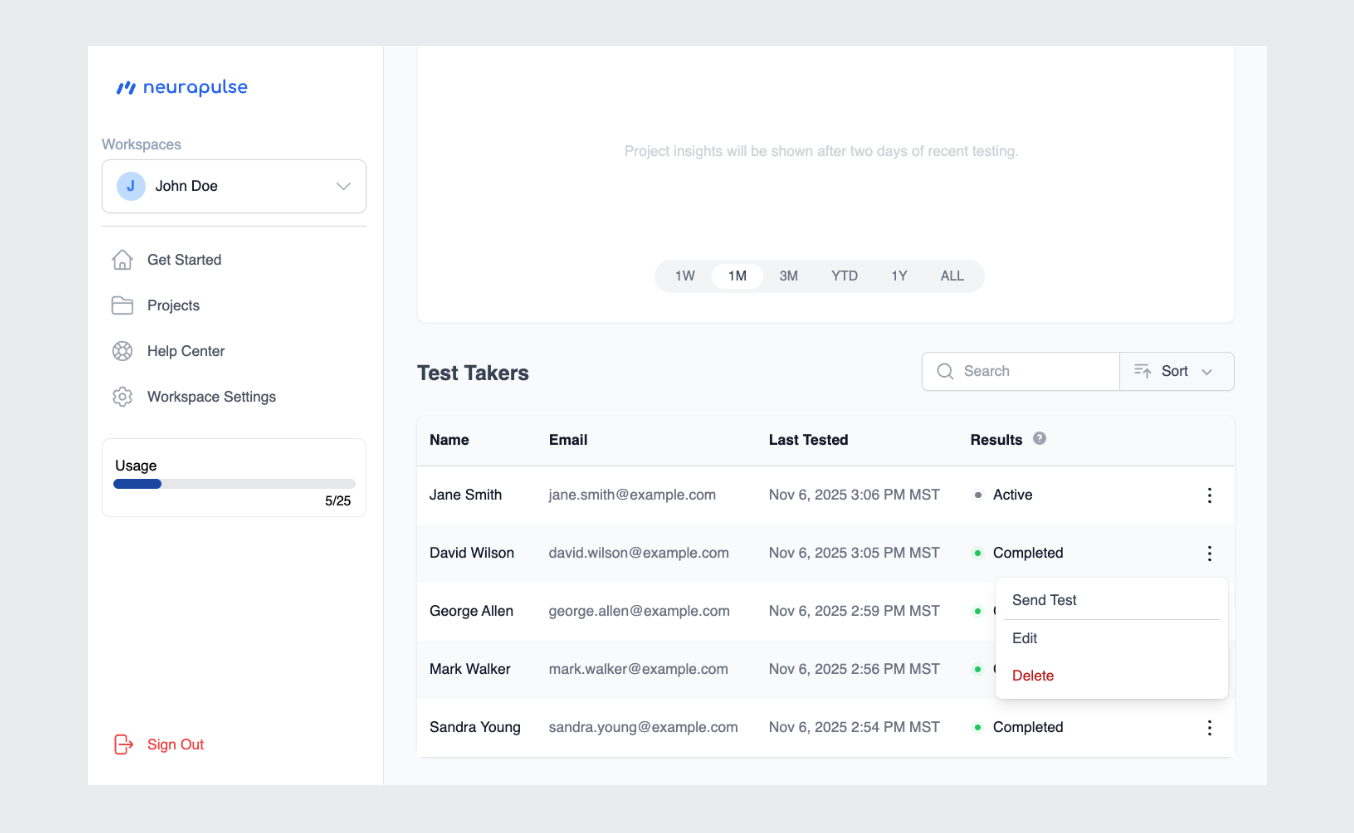
Task: Open the John Doe workspace dropdown
Action: pos(234,186)
